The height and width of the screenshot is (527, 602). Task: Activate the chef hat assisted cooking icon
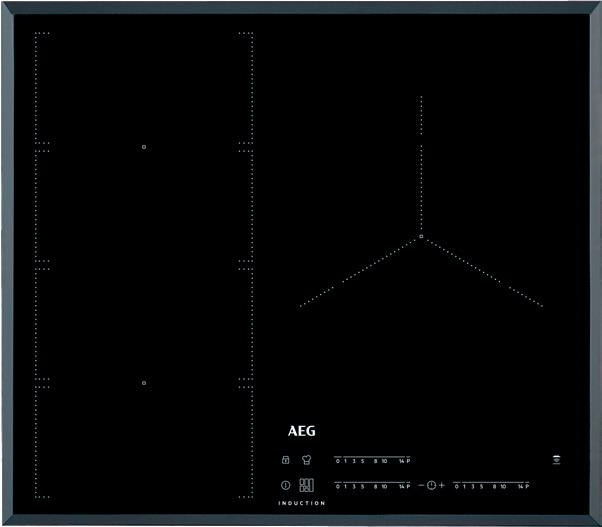tap(306, 459)
